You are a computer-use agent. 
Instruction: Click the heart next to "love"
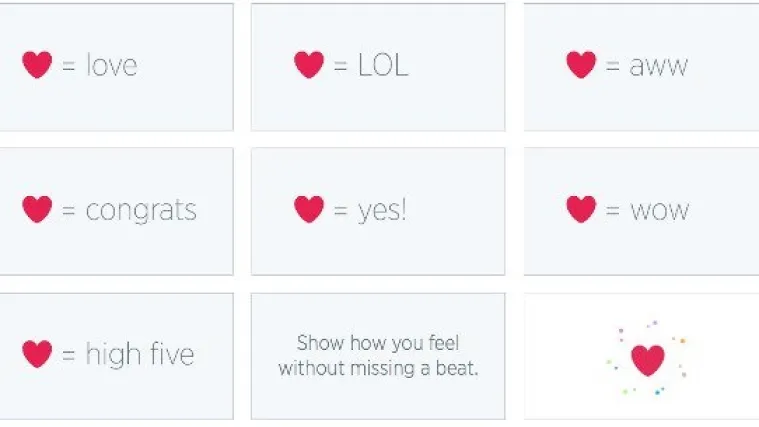point(37,65)
